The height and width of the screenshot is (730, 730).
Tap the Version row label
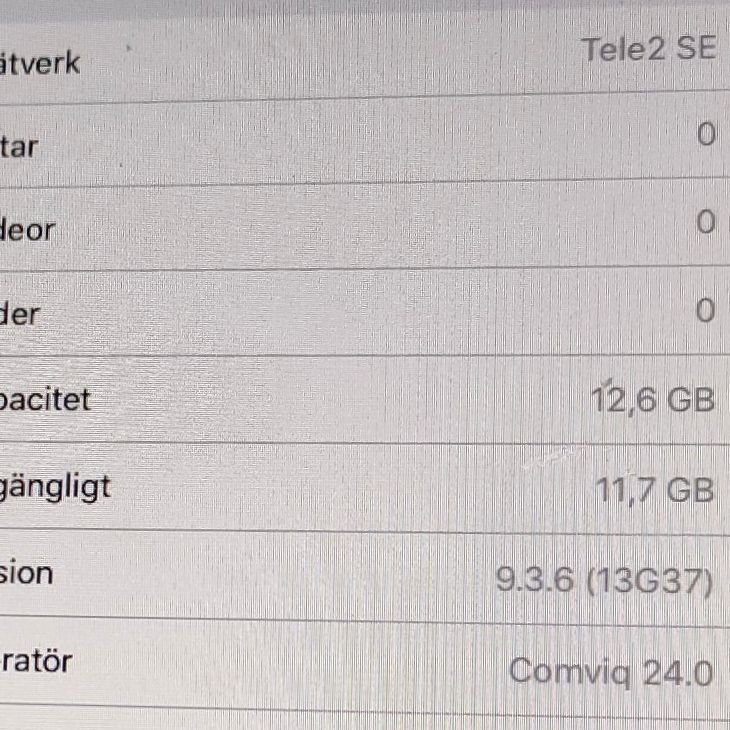click(27, 574)
